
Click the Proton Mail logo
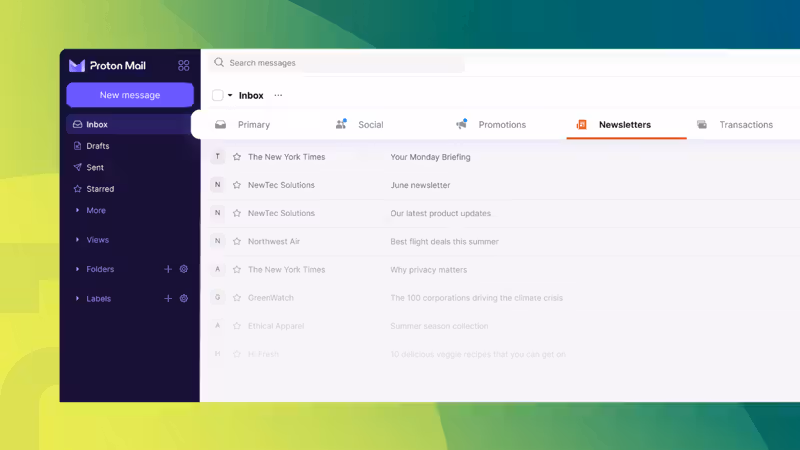pos(107,65)
